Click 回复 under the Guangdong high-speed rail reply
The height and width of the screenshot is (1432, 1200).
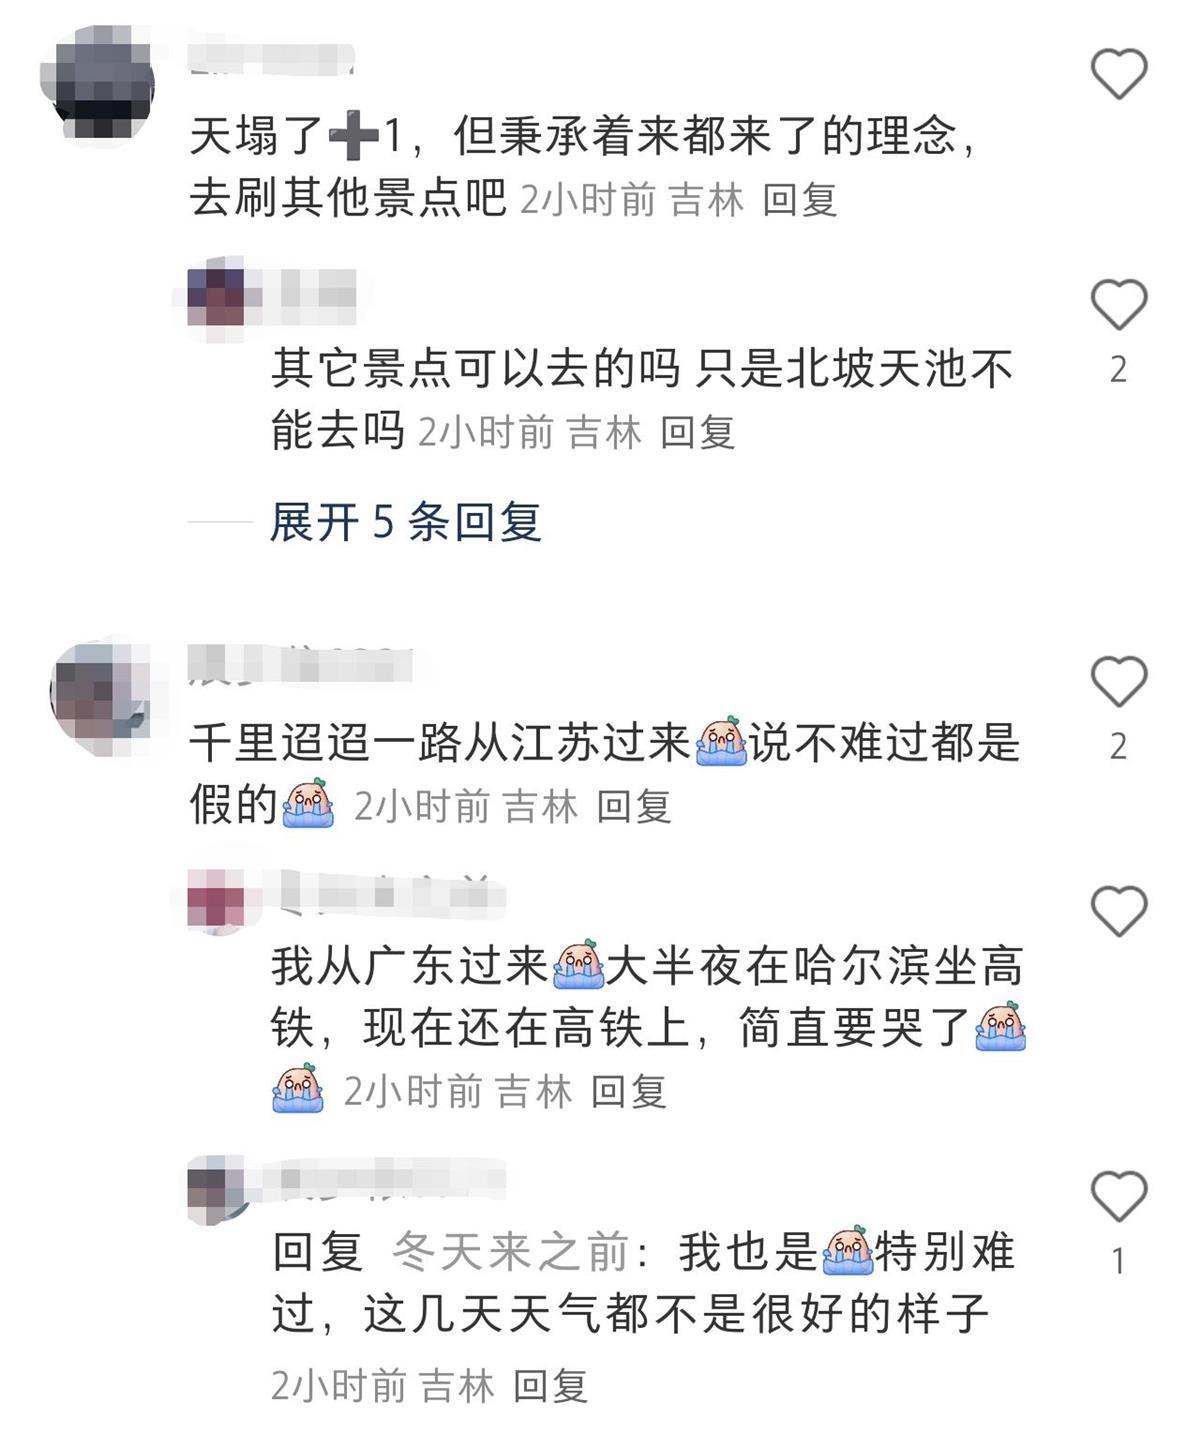click(x=628, y=1091)
